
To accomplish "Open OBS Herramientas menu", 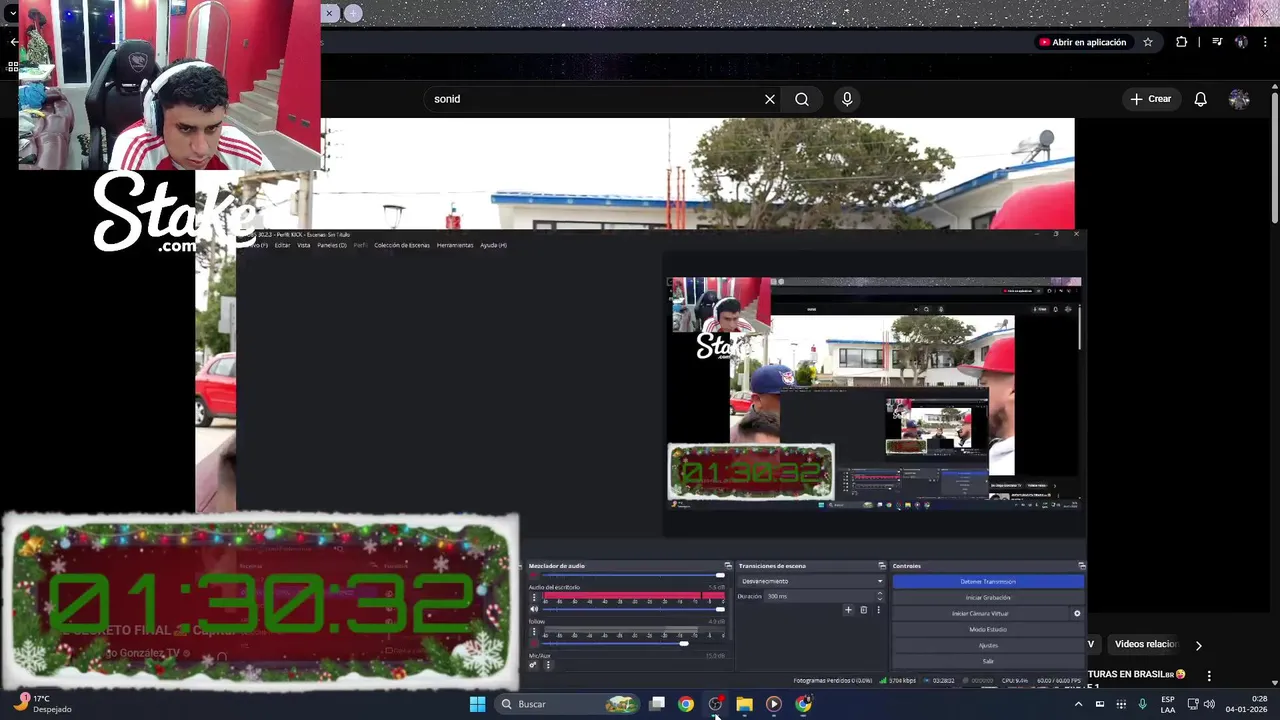I will pyautogui.click(x=455, y=245).
